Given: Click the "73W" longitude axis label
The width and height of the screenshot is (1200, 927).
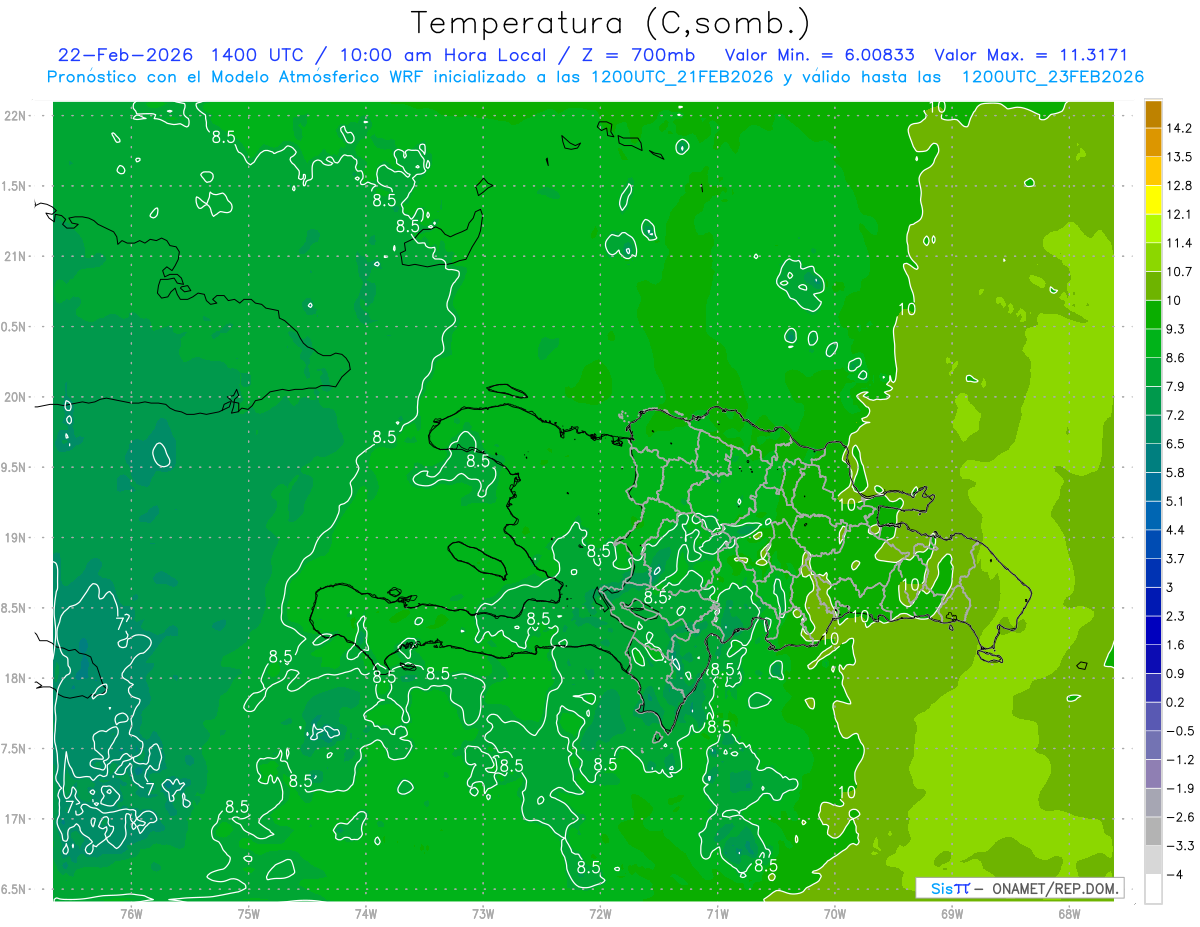Looking at the screenshot, I should (483, 915).
